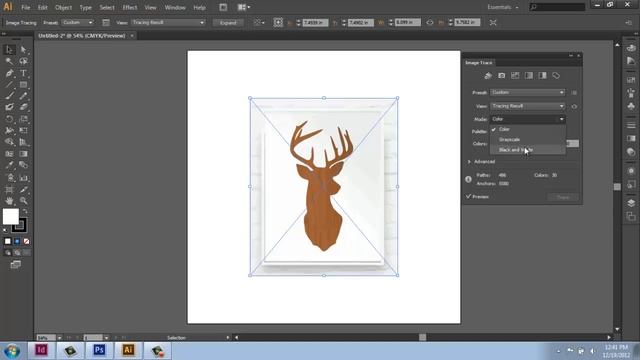
Task: Open the Essentials workspace switcher
Action: [x=503, y=7]
